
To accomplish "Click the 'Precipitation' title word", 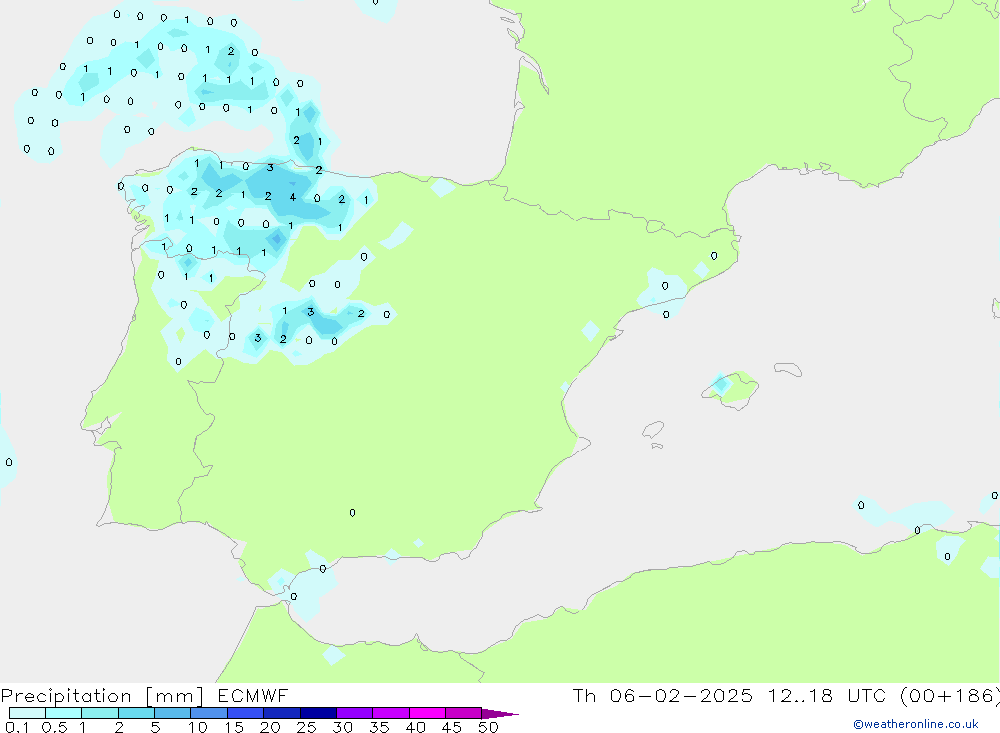I will pyautogui.click(x=66, y=696).
